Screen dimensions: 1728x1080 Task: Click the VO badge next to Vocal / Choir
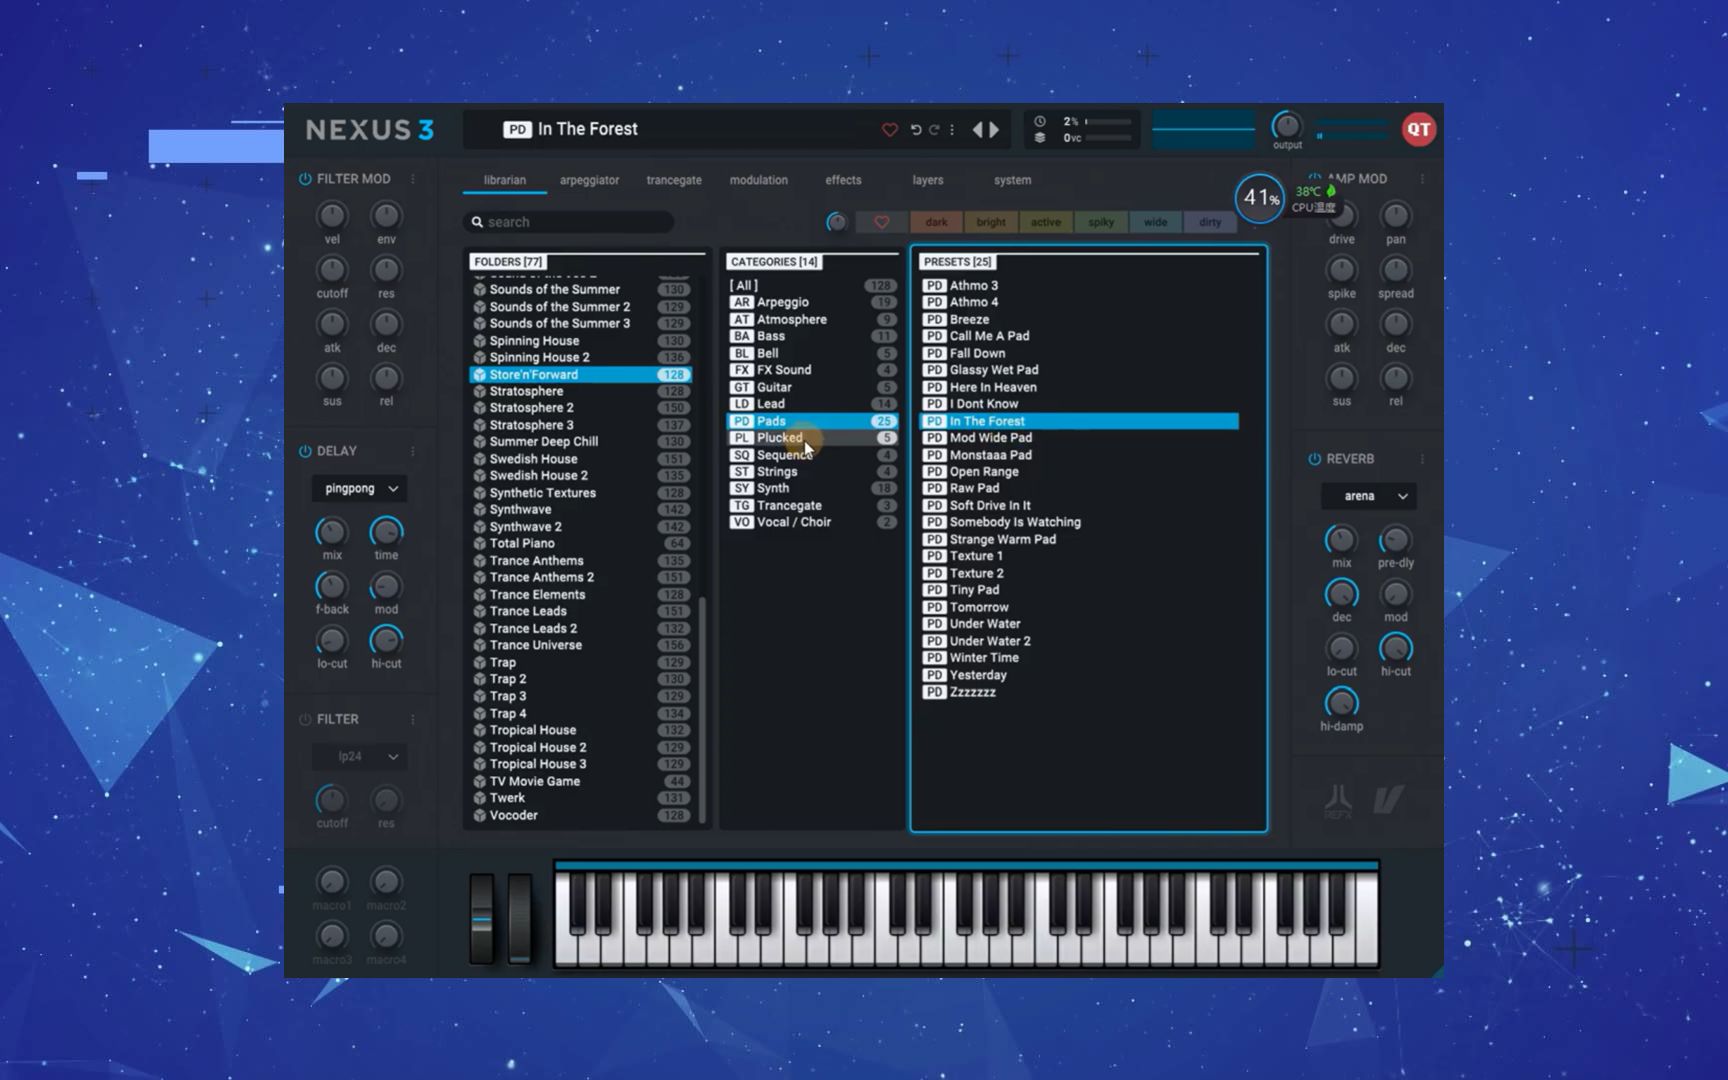click(x=741, y=522)
